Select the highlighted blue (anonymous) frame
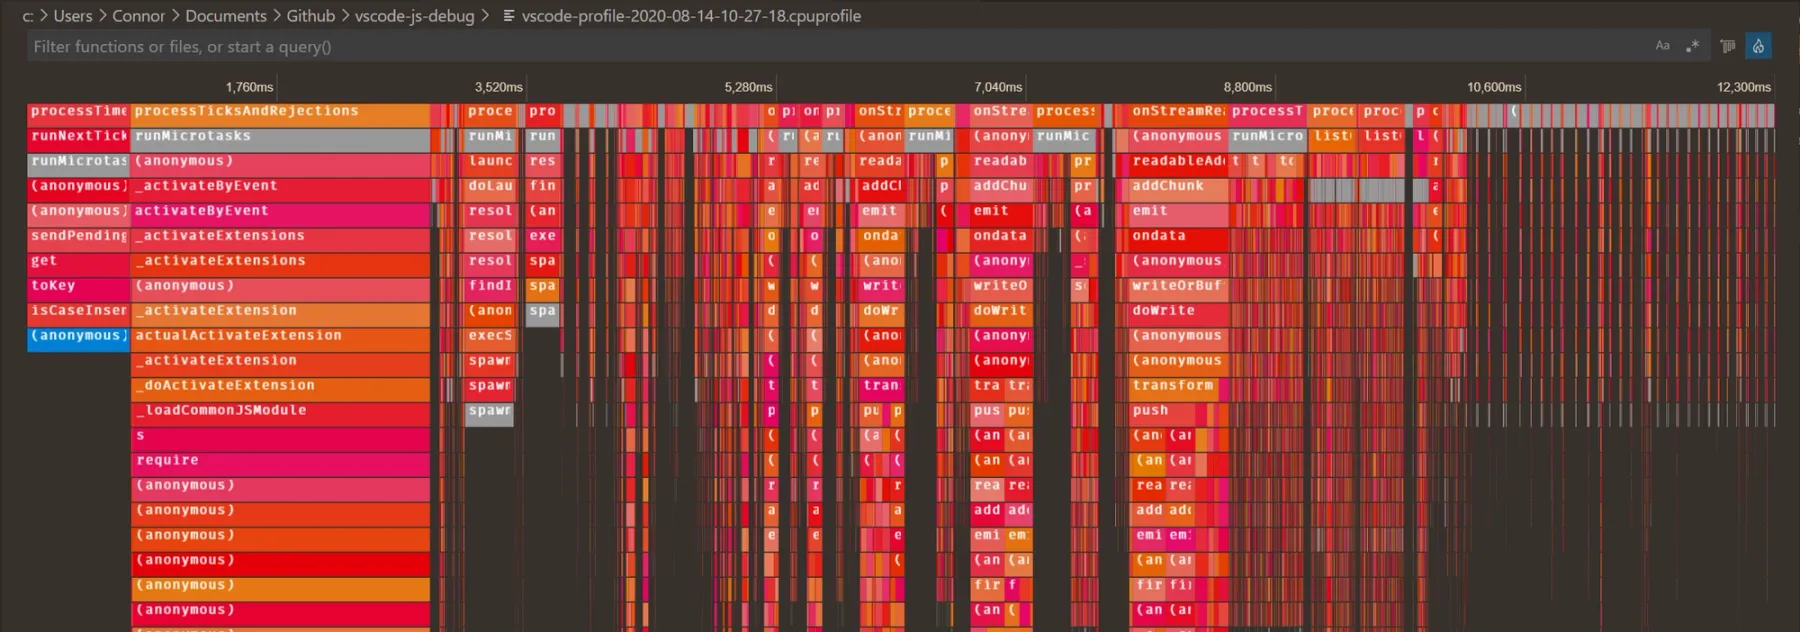Image resolution: width=1800 pixels, height=632 pixels. [x=78, y=337]
